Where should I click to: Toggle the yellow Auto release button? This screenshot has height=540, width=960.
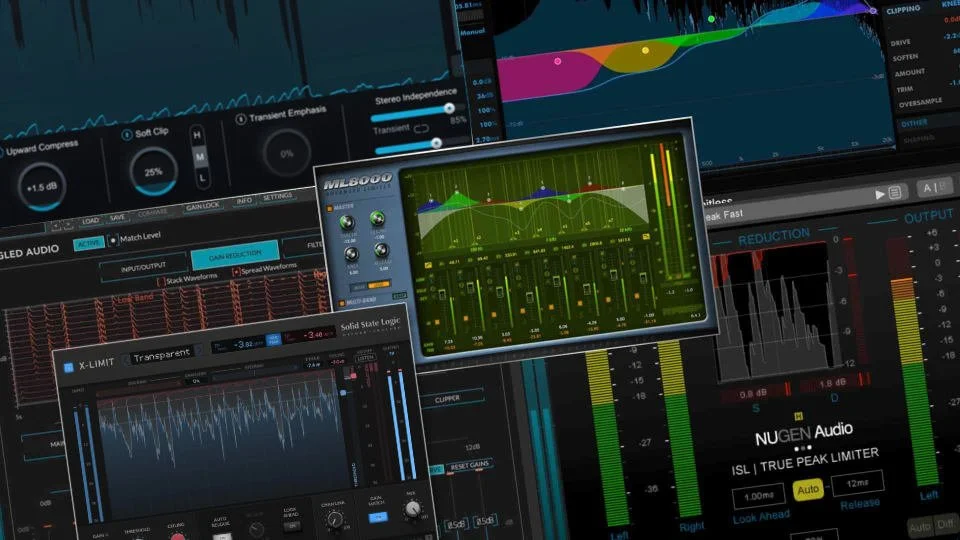(x=808, y=490)
